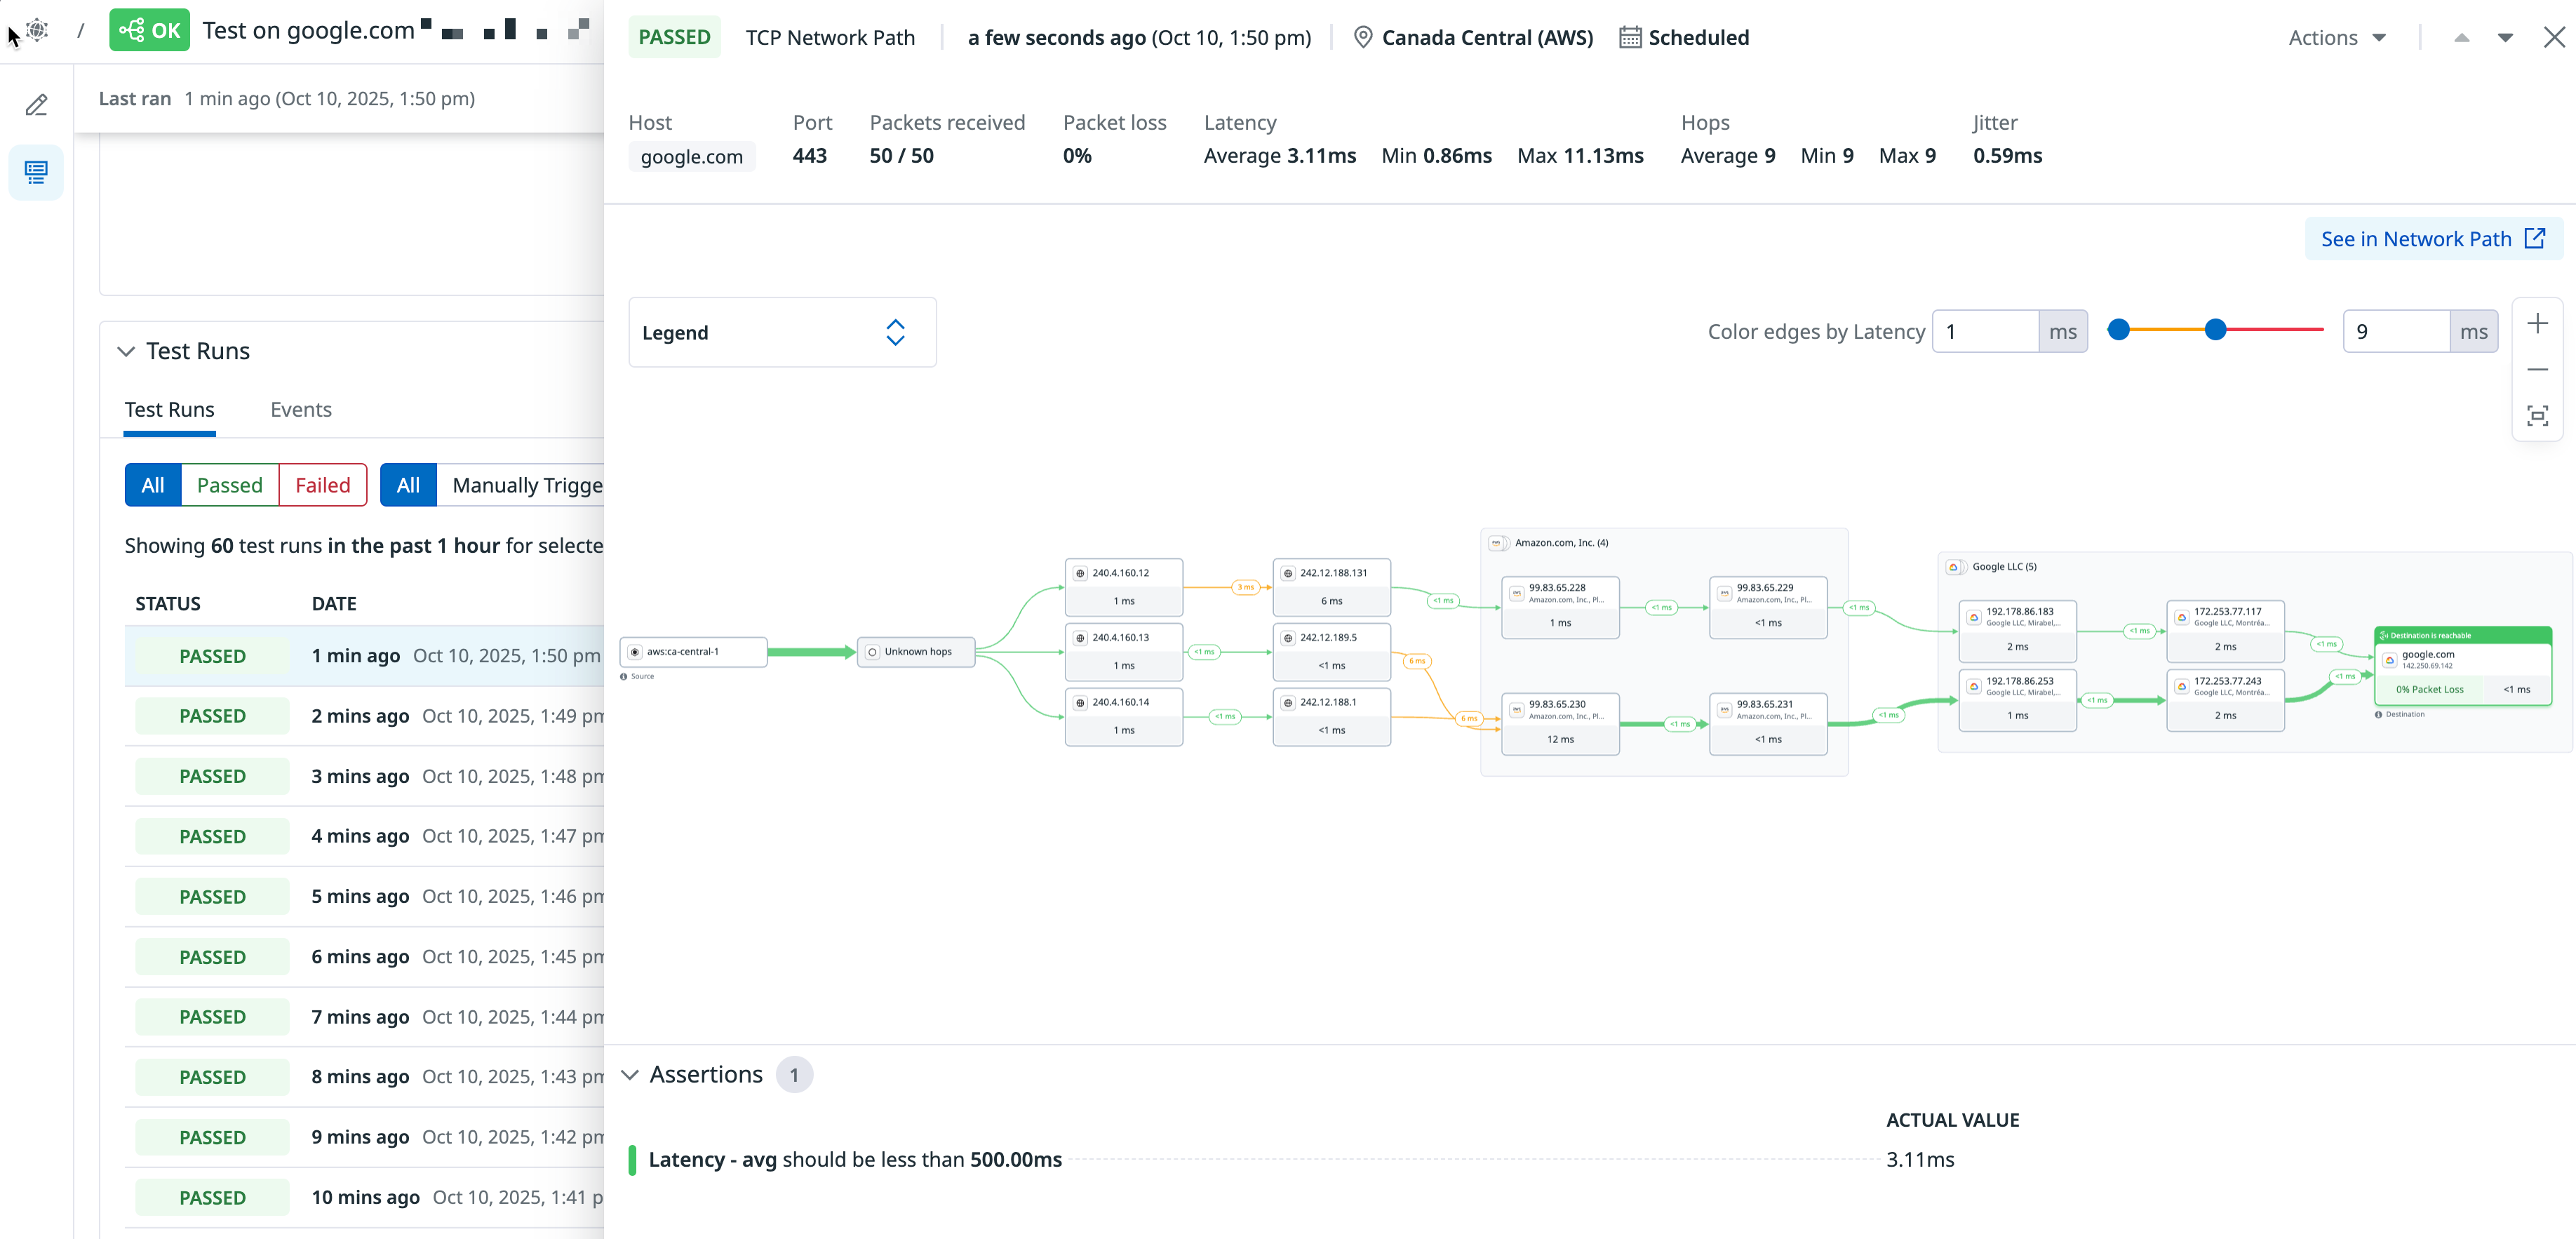Open the Actions dropdown menu

click(x=2337, y=38)
